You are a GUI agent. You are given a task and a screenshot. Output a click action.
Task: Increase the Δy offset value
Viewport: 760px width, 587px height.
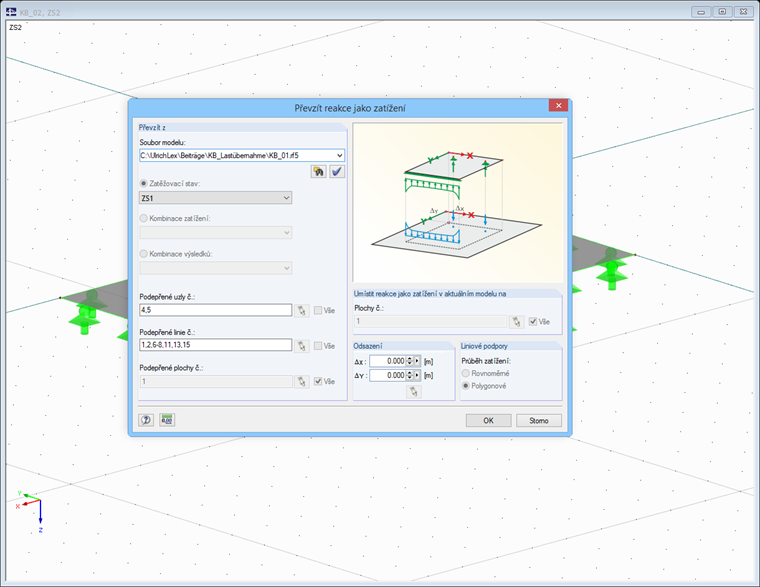pyautogui.click(x=410, y=373)
